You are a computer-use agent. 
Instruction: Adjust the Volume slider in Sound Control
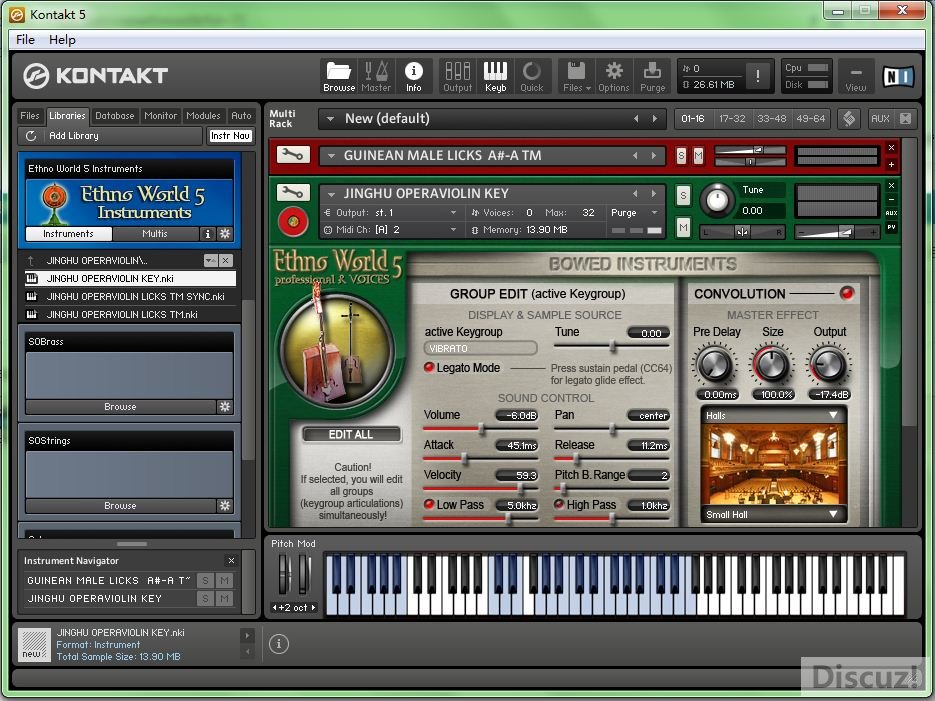[x=481, y=429]
